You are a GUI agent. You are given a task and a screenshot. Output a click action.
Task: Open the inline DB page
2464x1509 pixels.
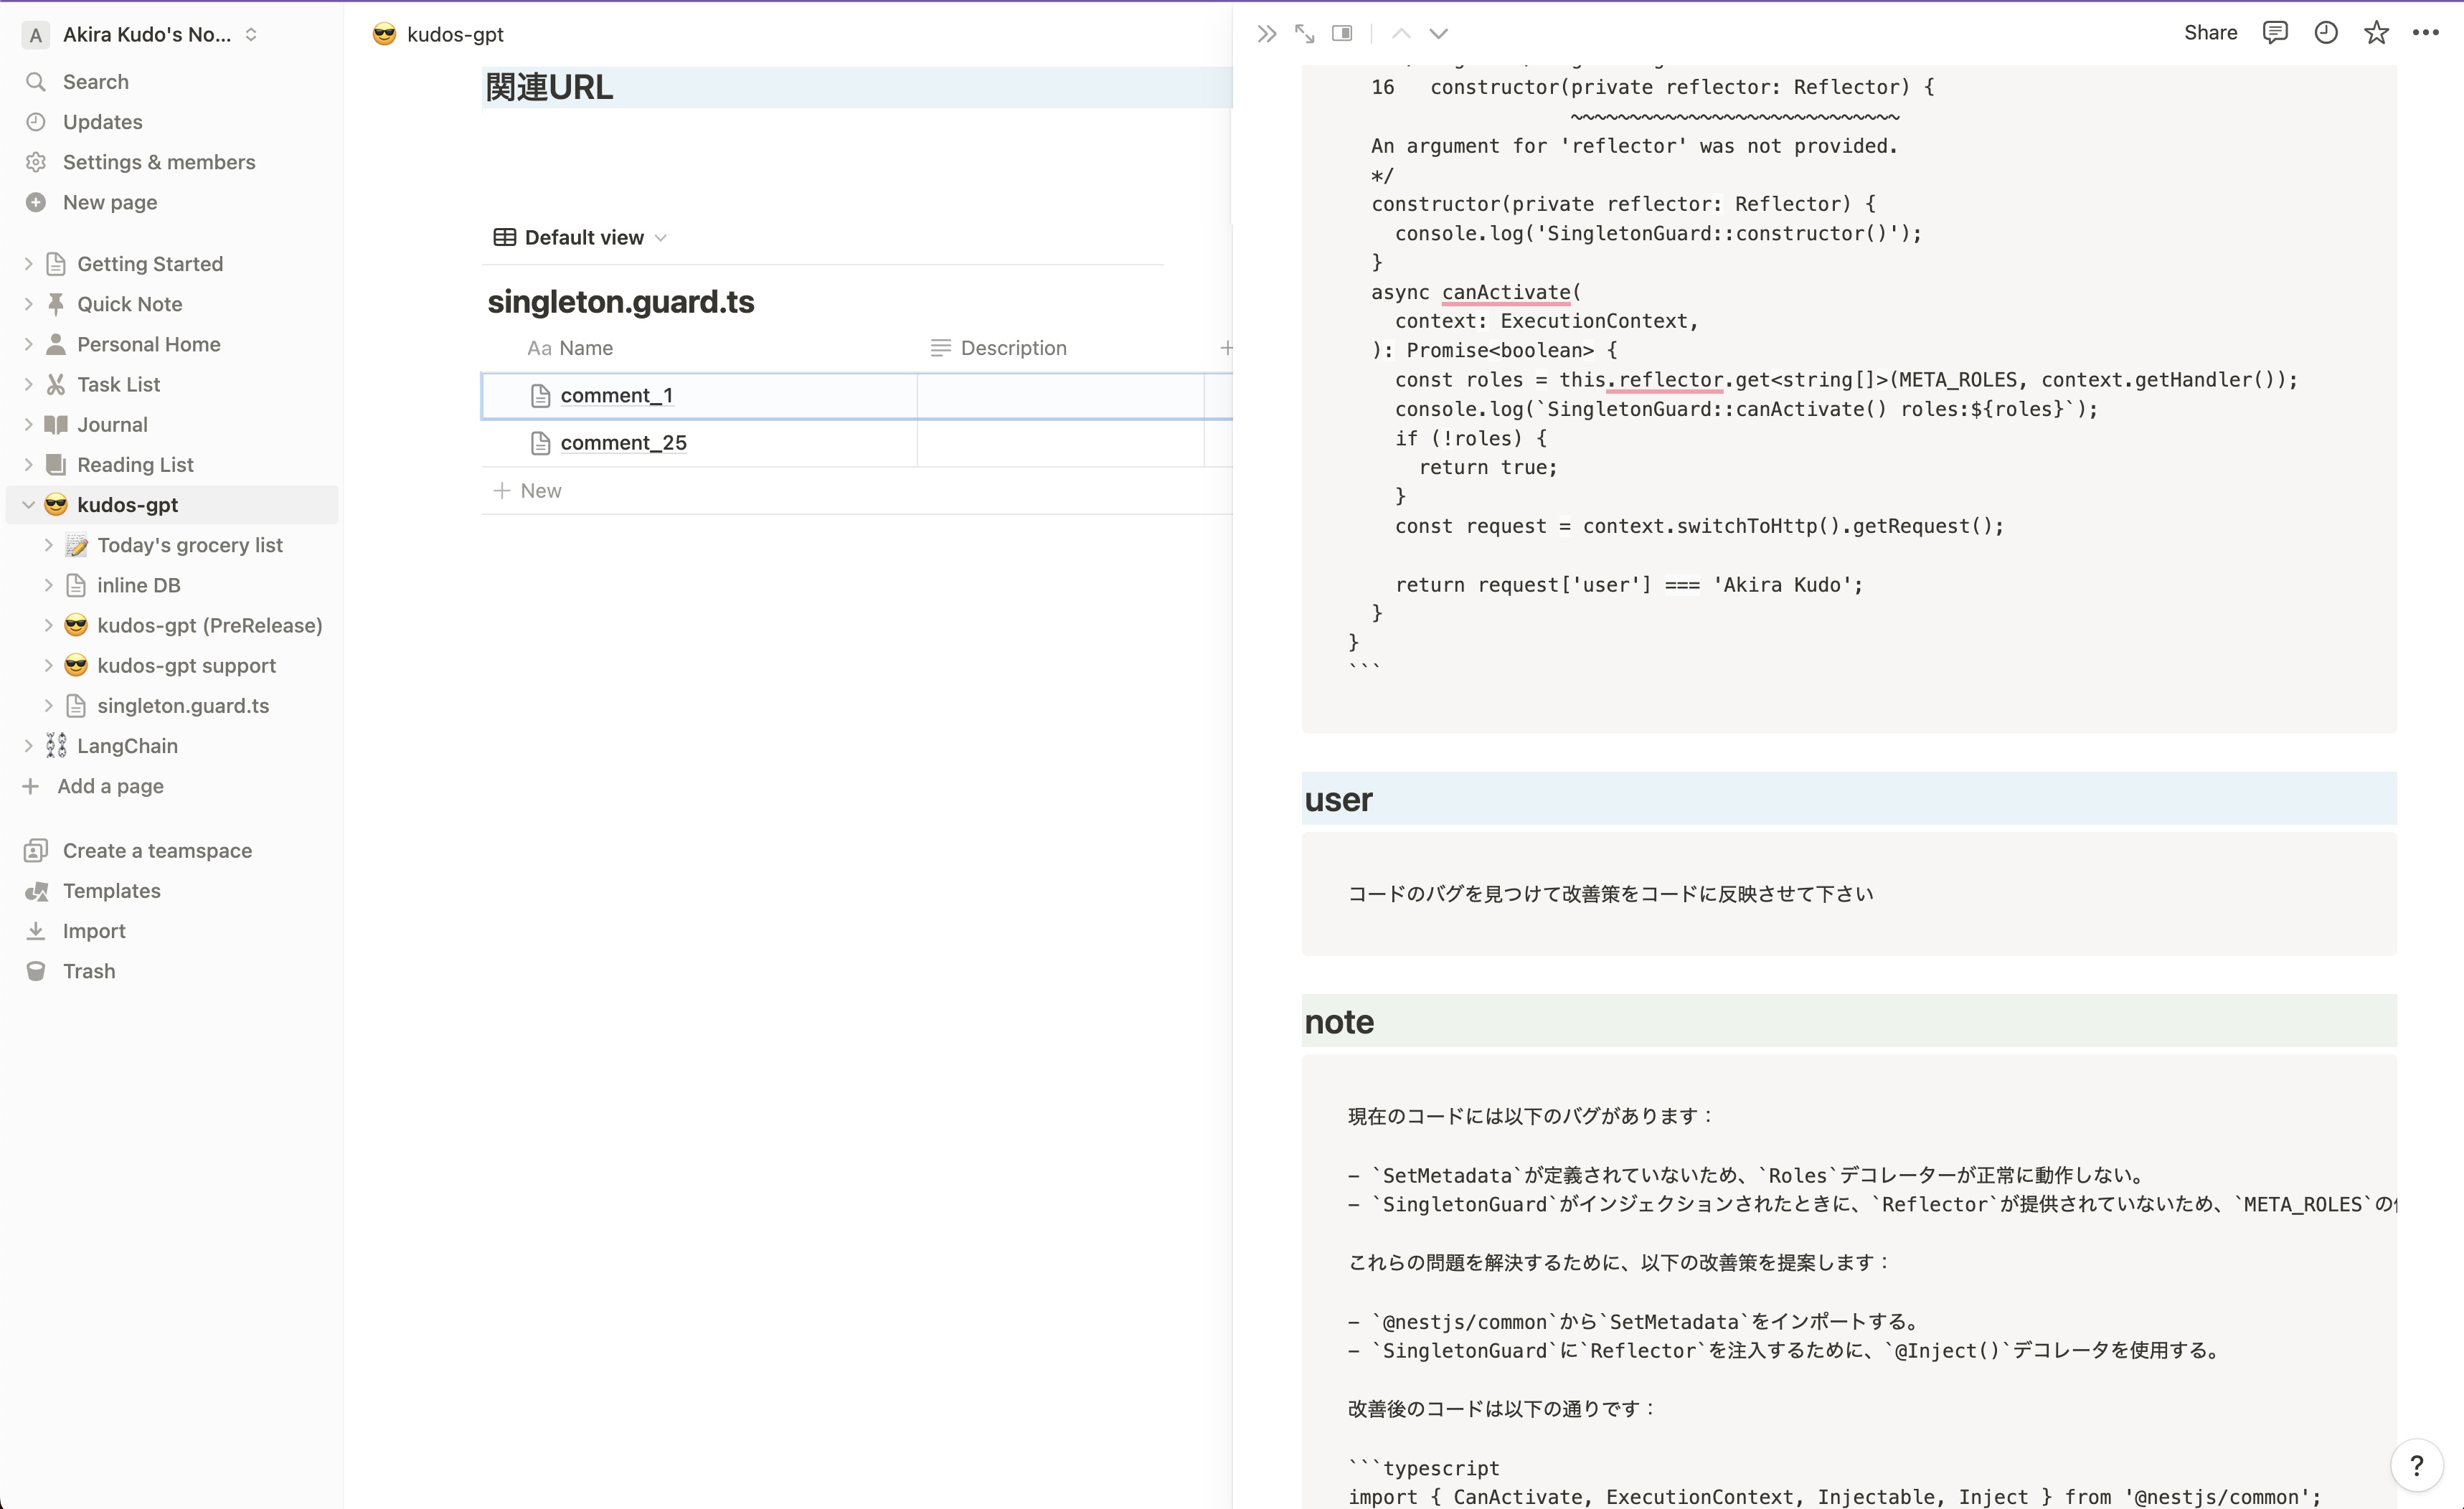(138, 585)
